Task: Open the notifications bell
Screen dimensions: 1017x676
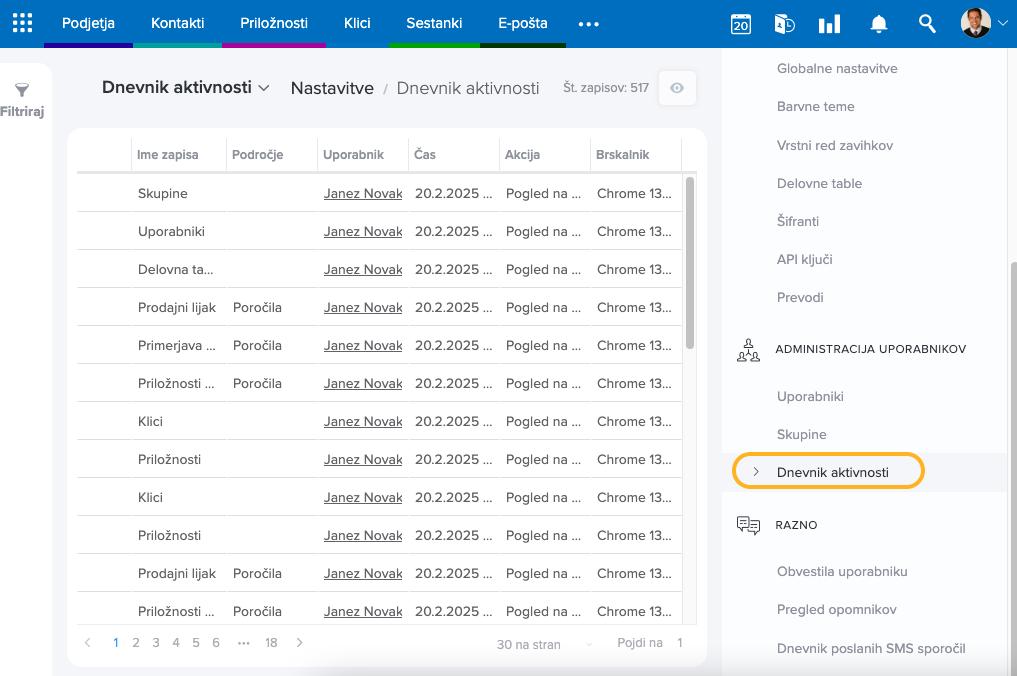Action: [x=879, y=24]
